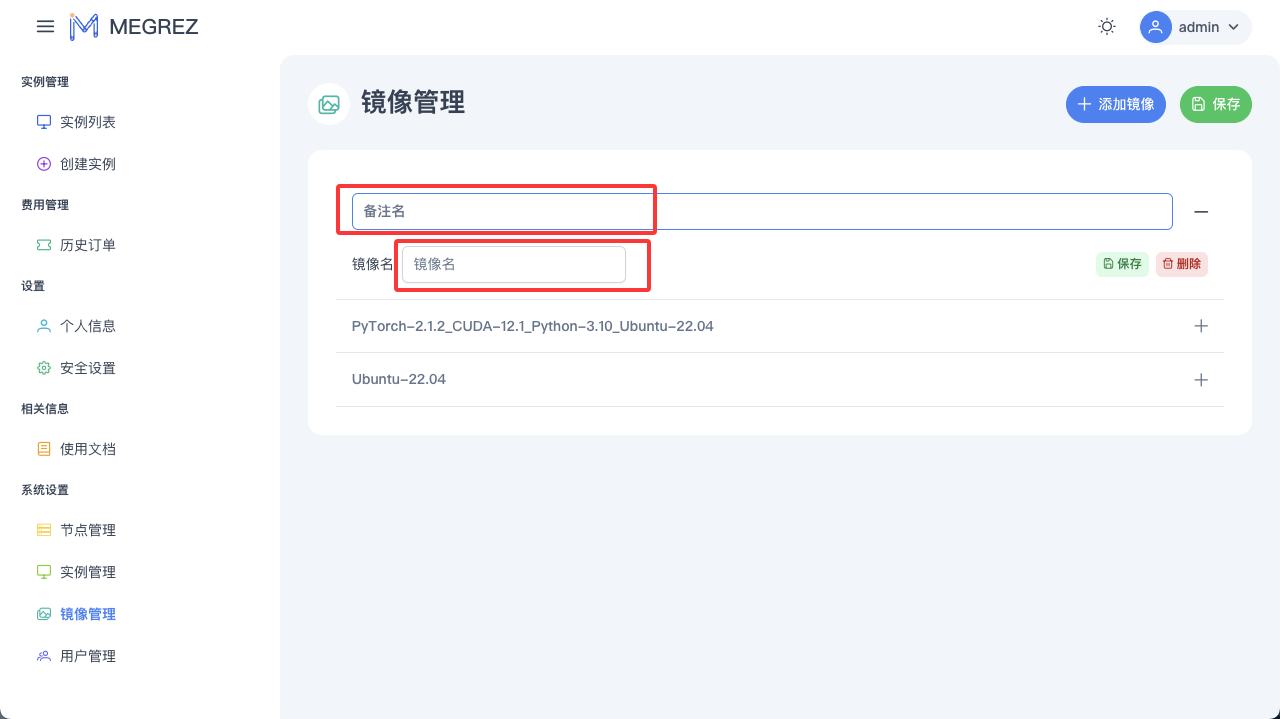Collapse the open image entry via minus
This screenshot has width=1280, height=719.
coord(1201,211)
